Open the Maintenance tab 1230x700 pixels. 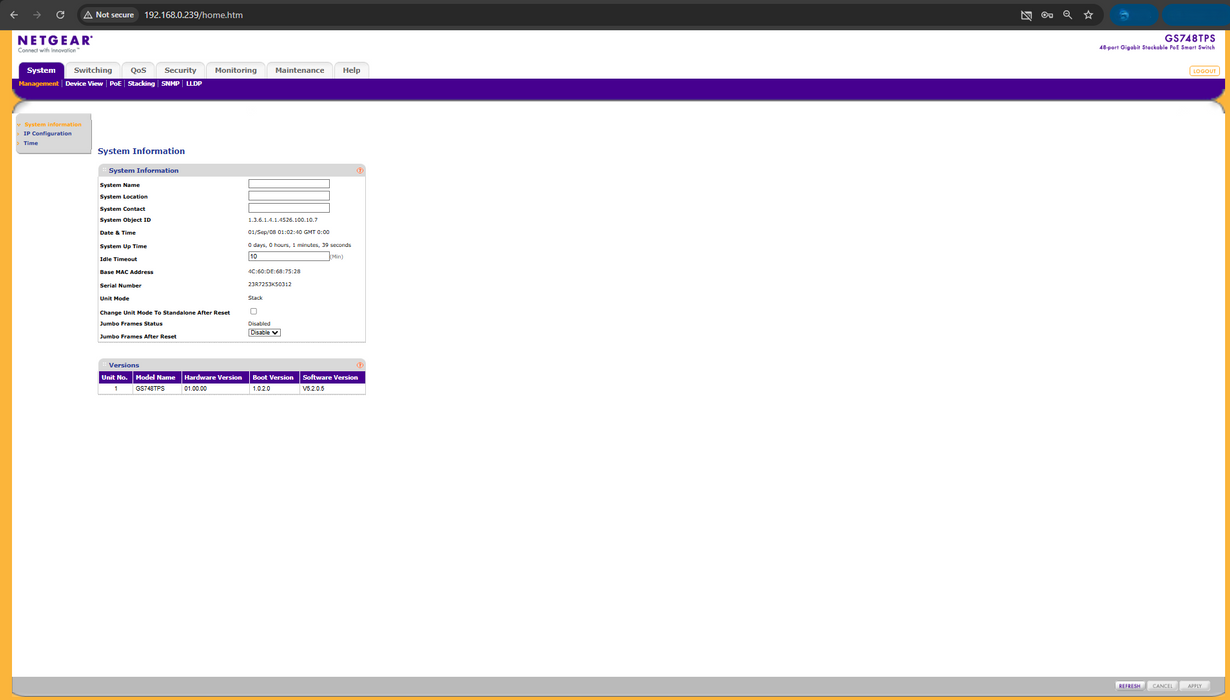(x=299, y=70)
